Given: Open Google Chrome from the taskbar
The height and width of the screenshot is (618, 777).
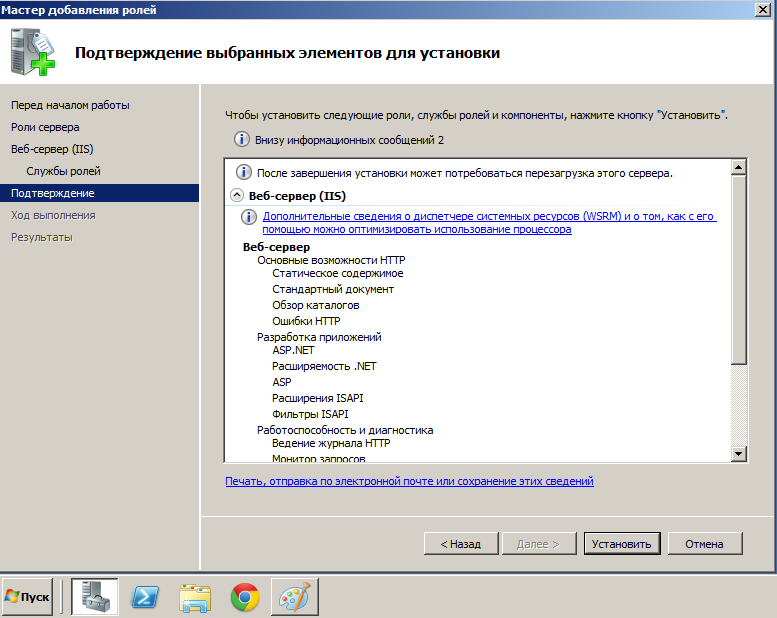Looking at the screenshot, I should [x=245, y=597].
